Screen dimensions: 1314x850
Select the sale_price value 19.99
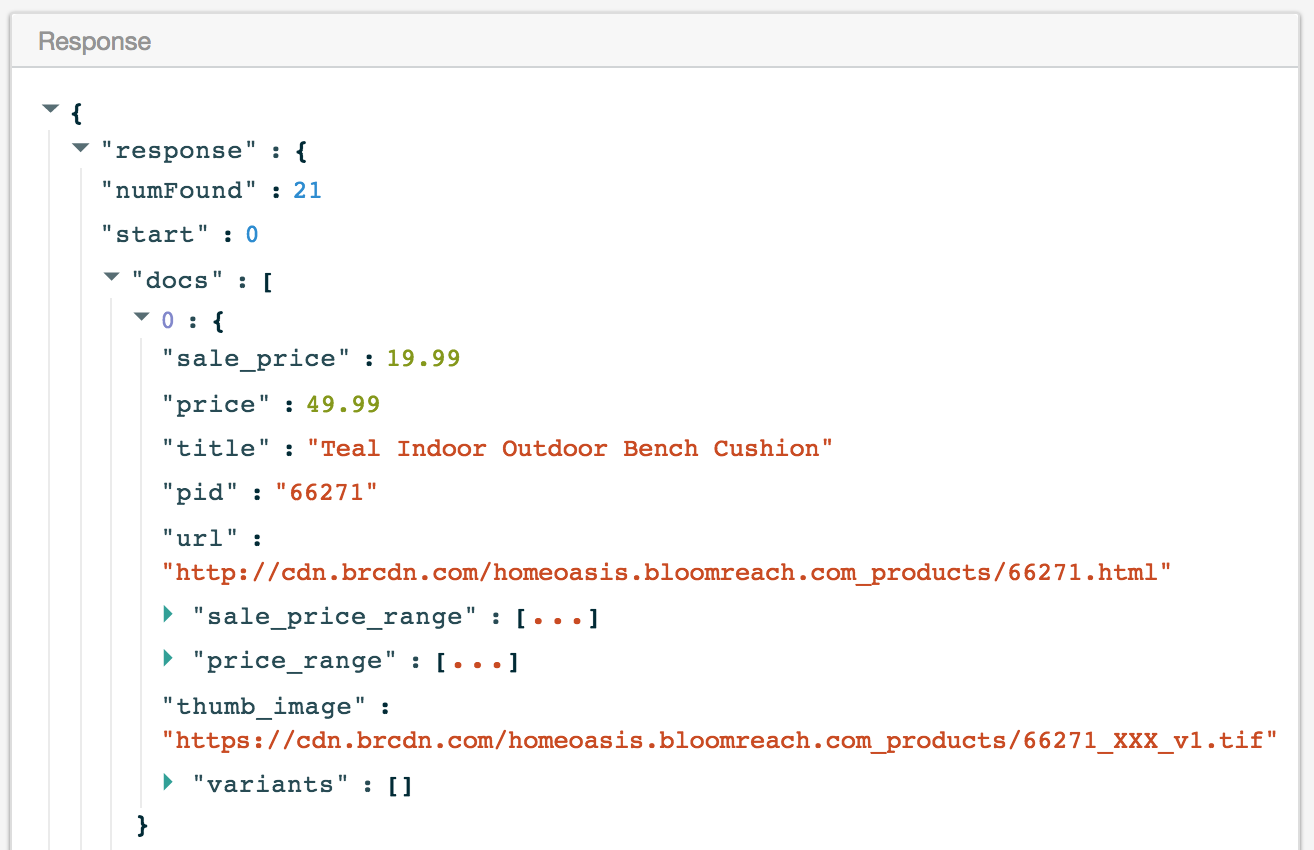[x=423, y=358]
